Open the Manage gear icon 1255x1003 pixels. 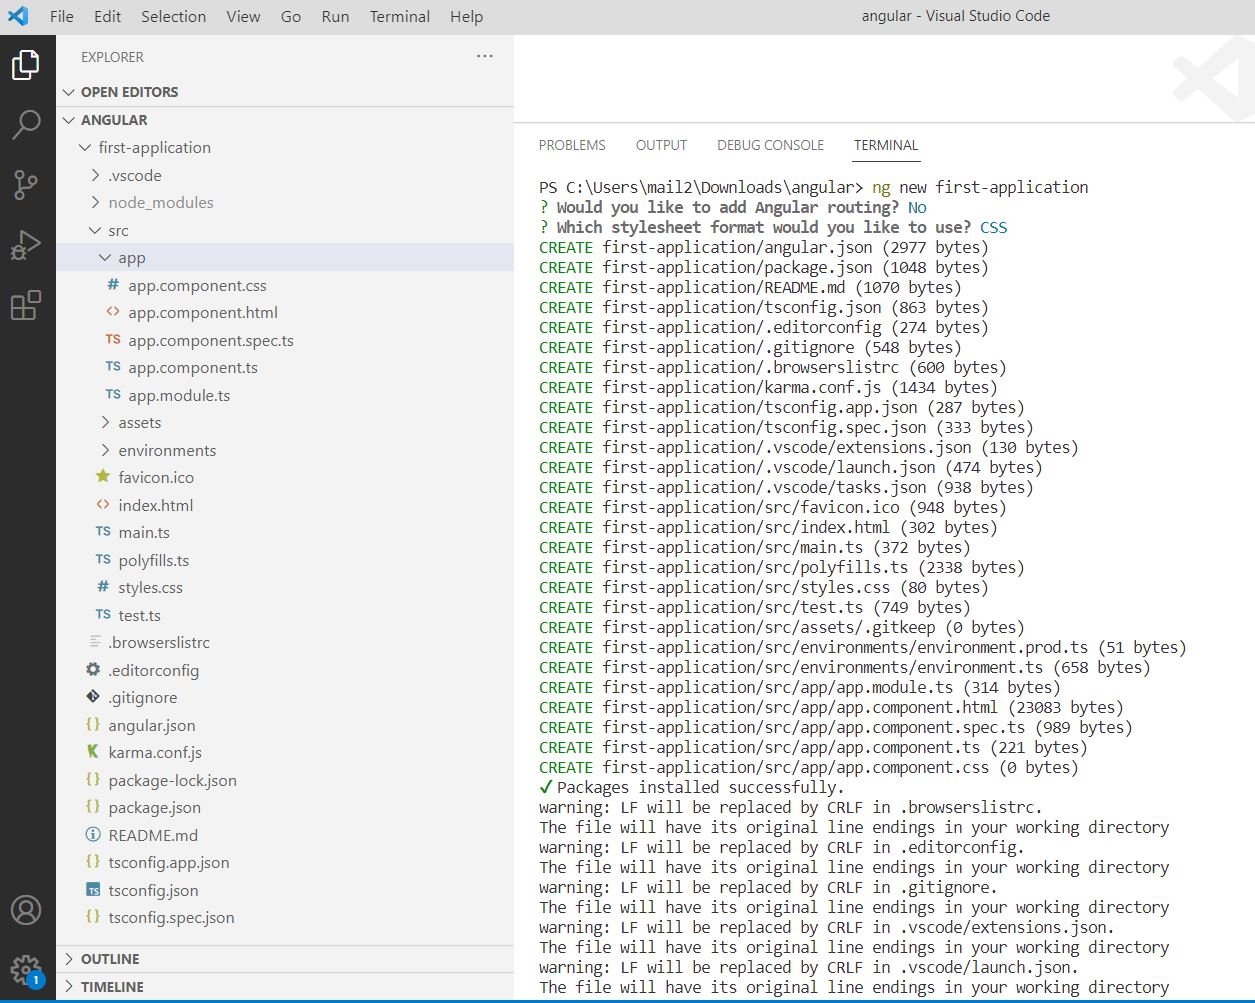[26, 970]
